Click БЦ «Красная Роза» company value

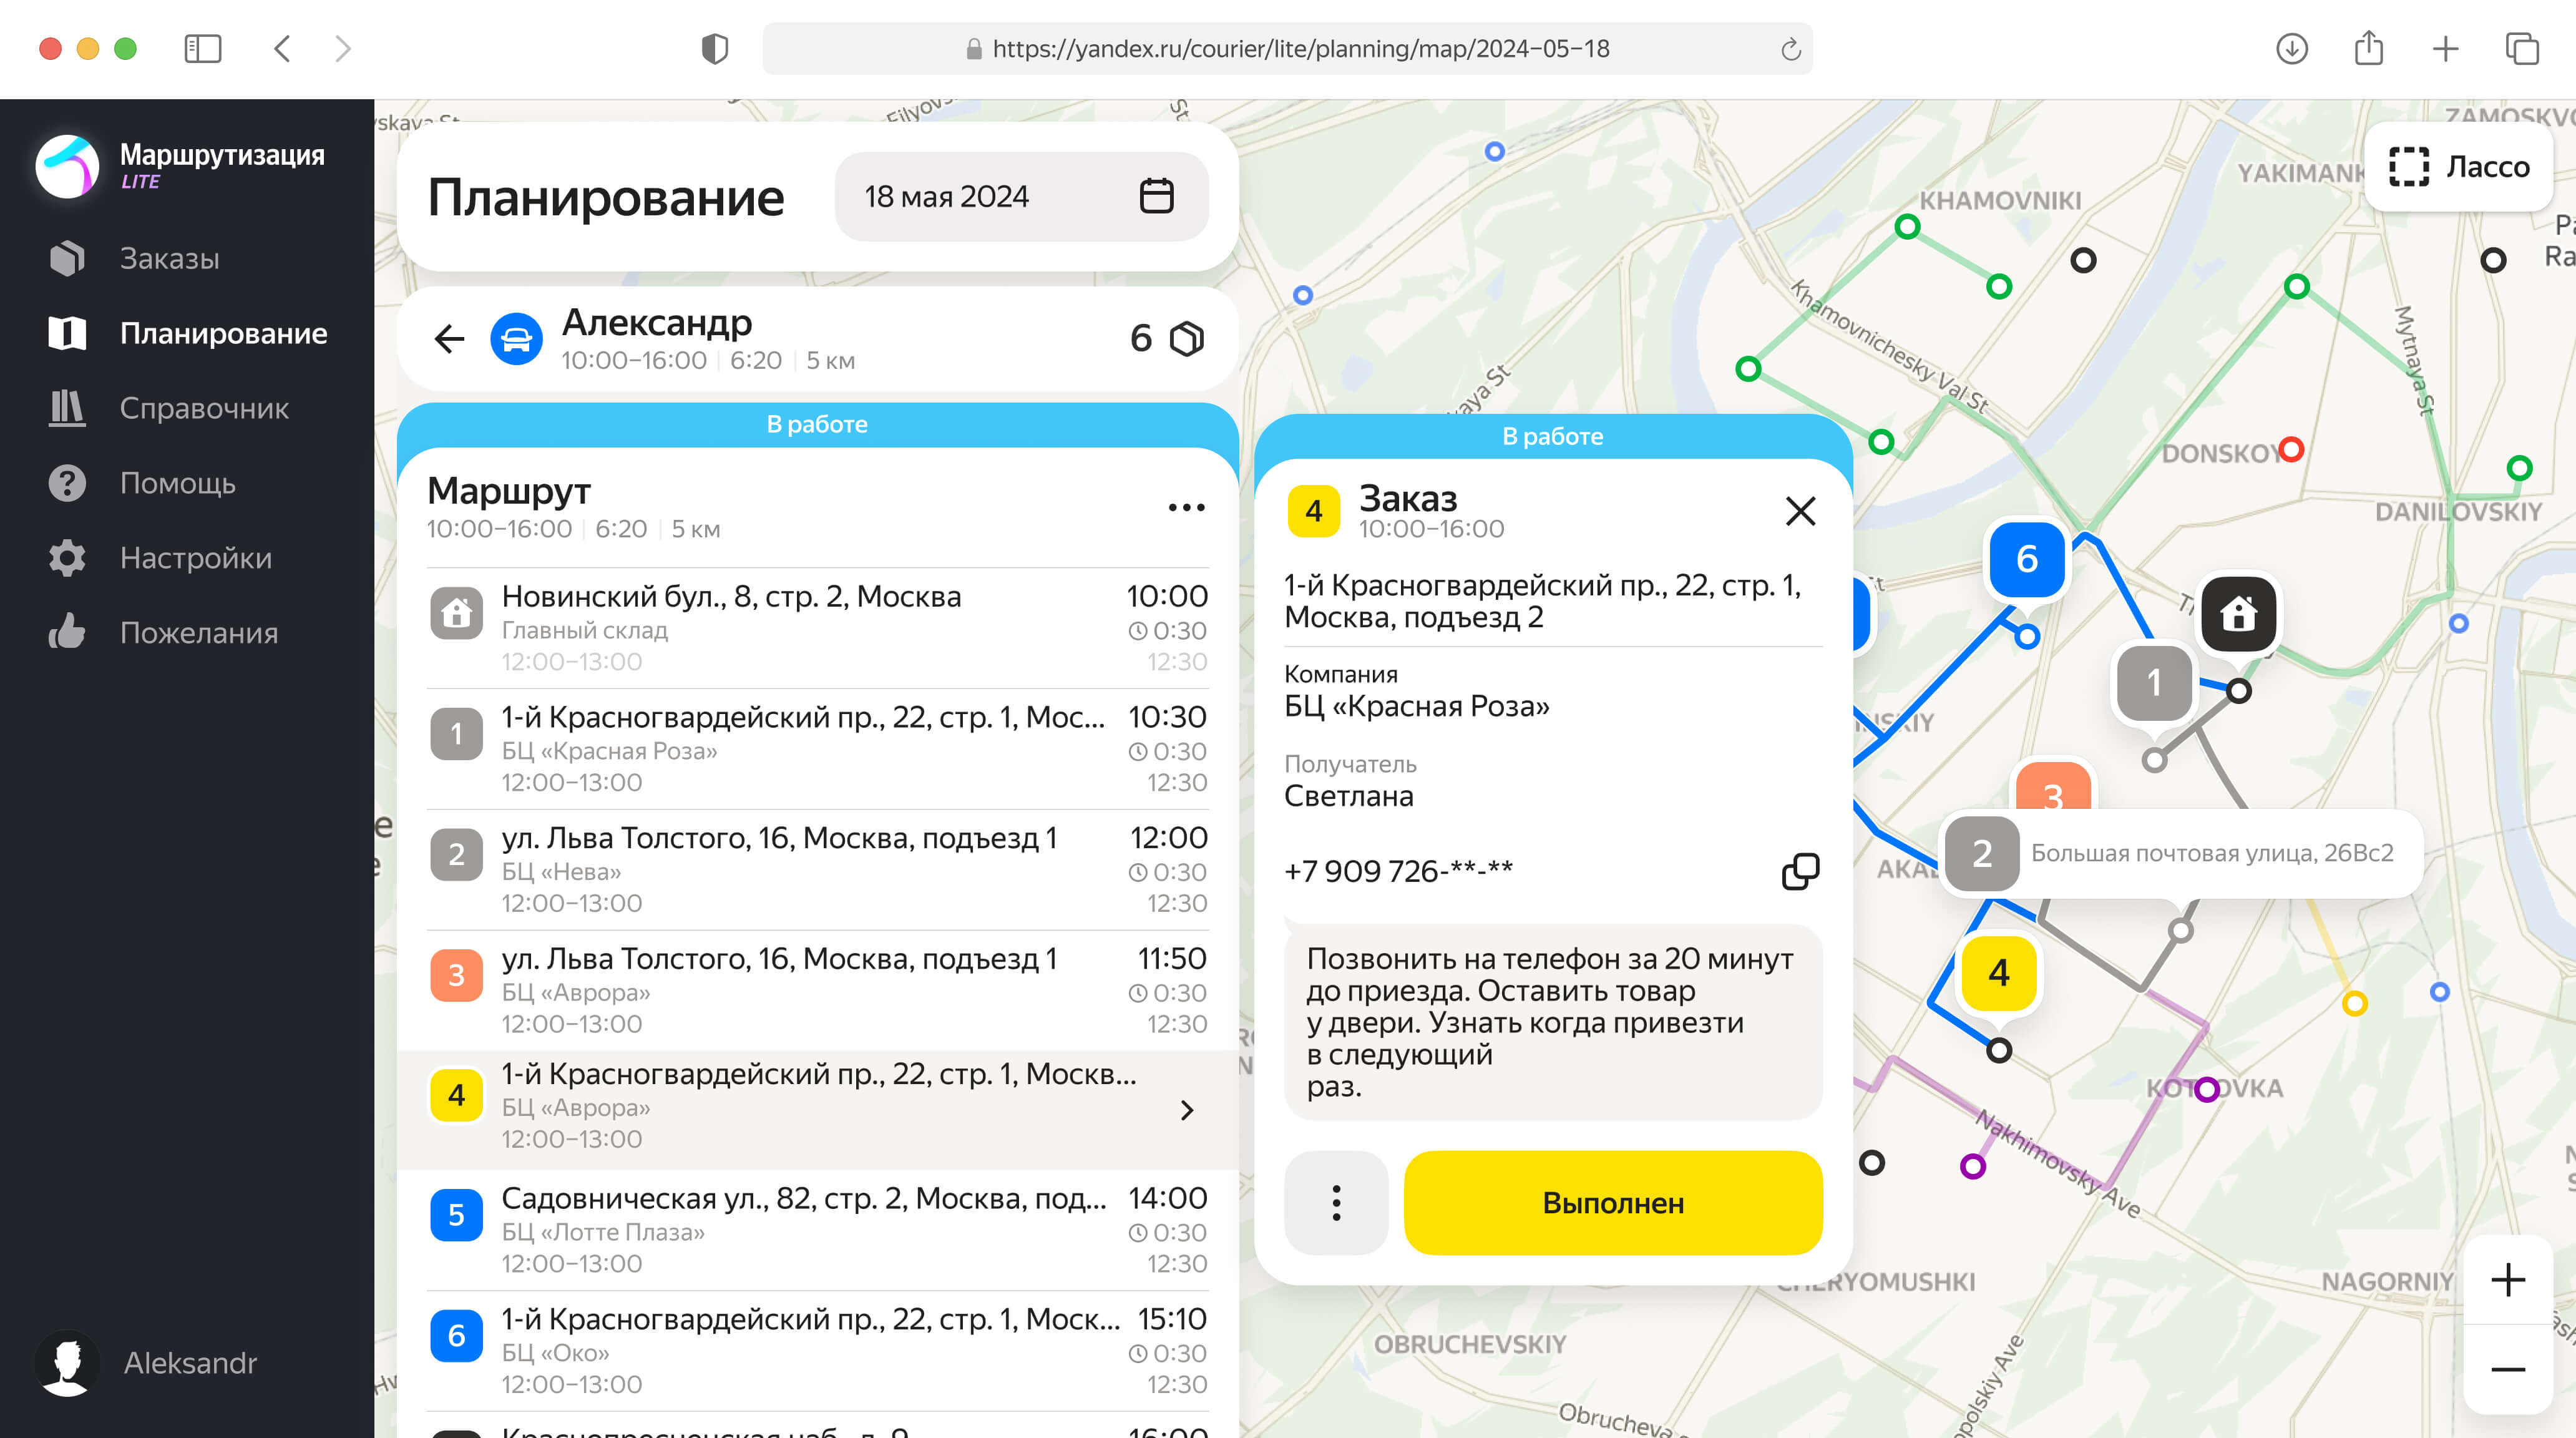point(1416,706)
